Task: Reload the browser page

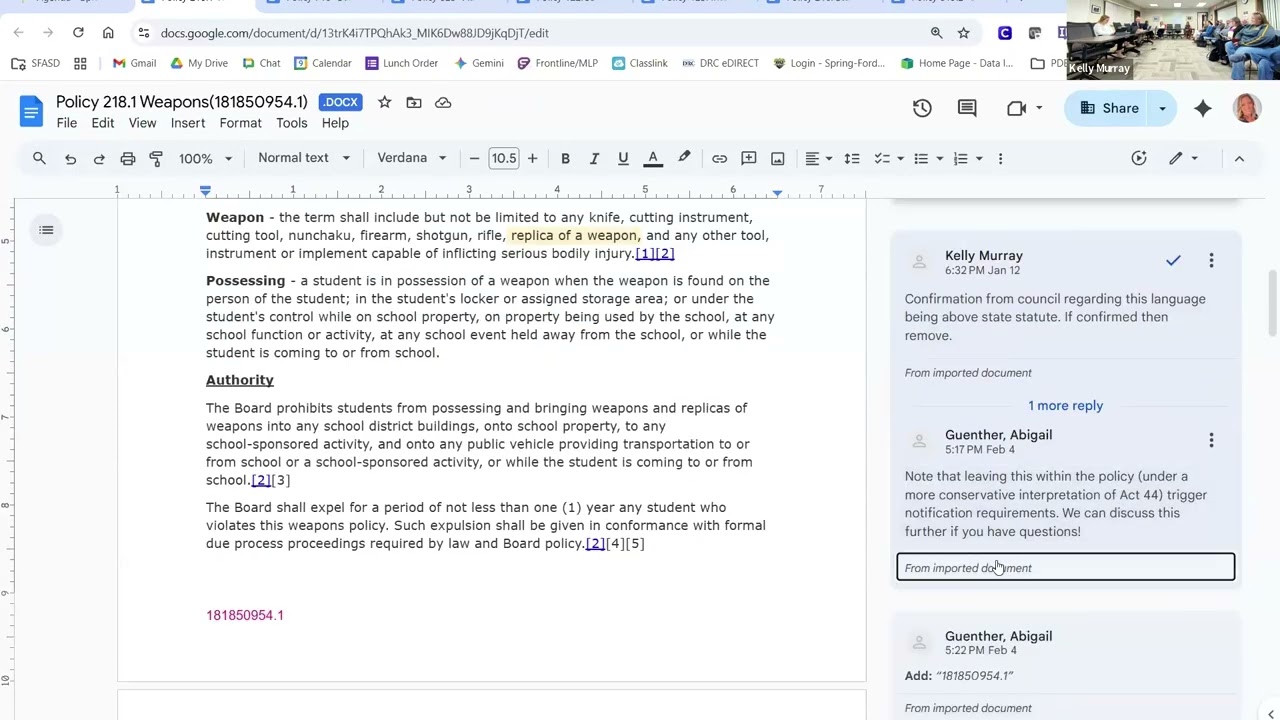Action: pyautogui.click(x=78, y=33)
